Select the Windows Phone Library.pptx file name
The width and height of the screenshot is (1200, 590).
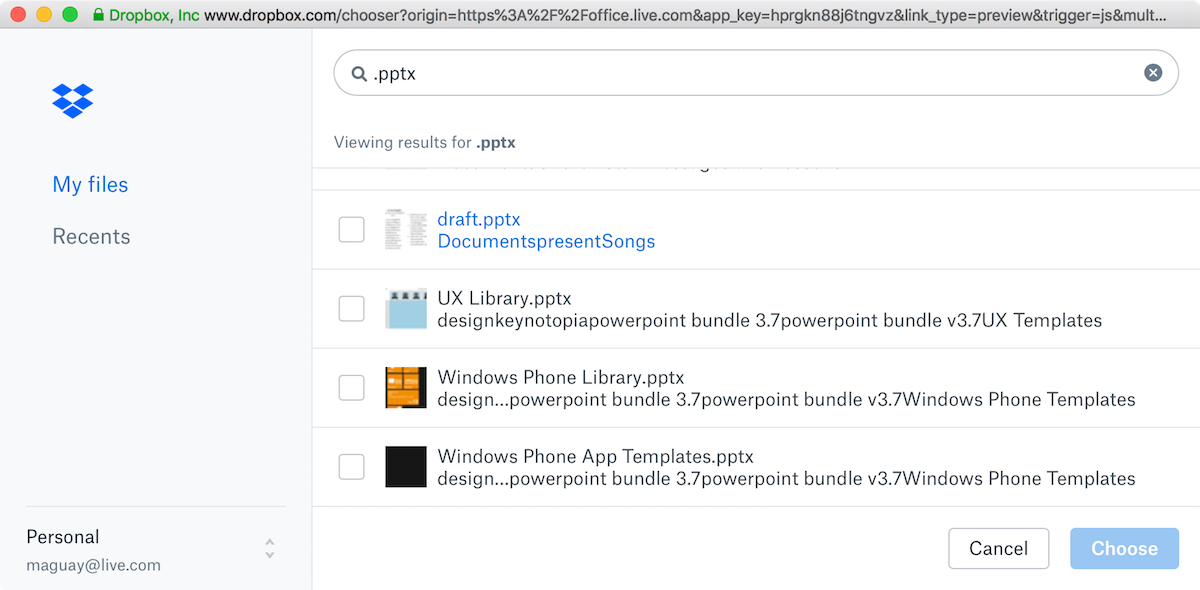(561, 377)
